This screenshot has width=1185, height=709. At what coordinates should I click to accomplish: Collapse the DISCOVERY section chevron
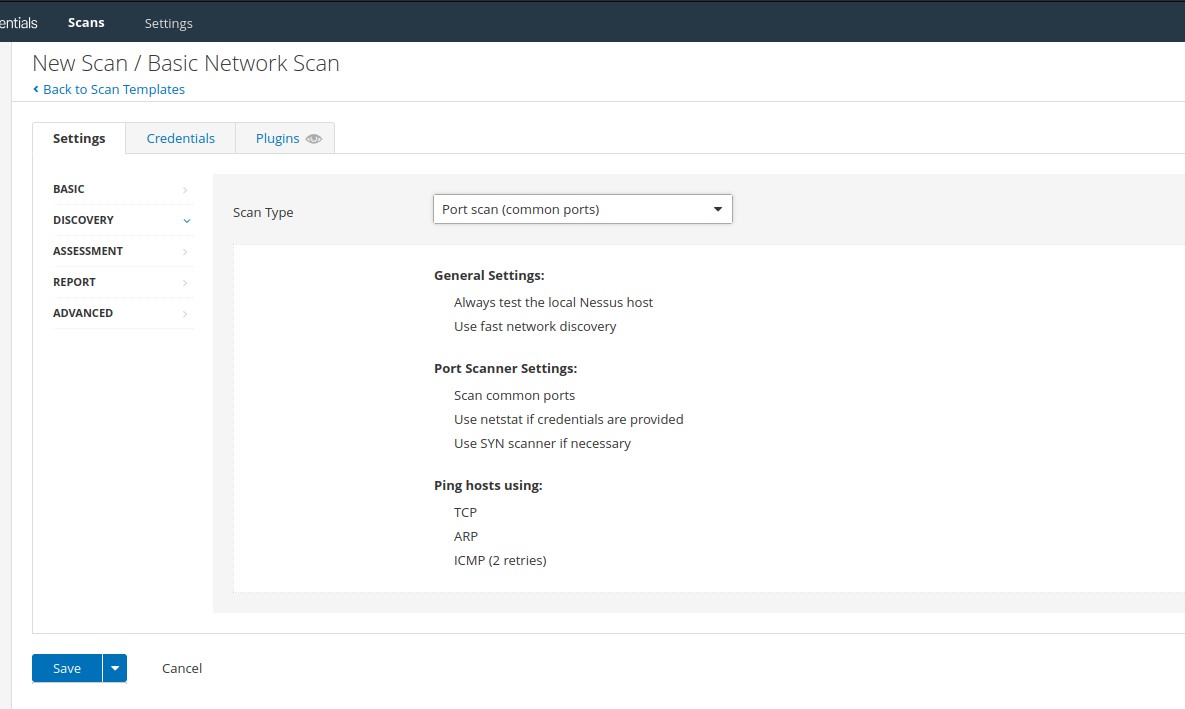click(x=187, y=221)
